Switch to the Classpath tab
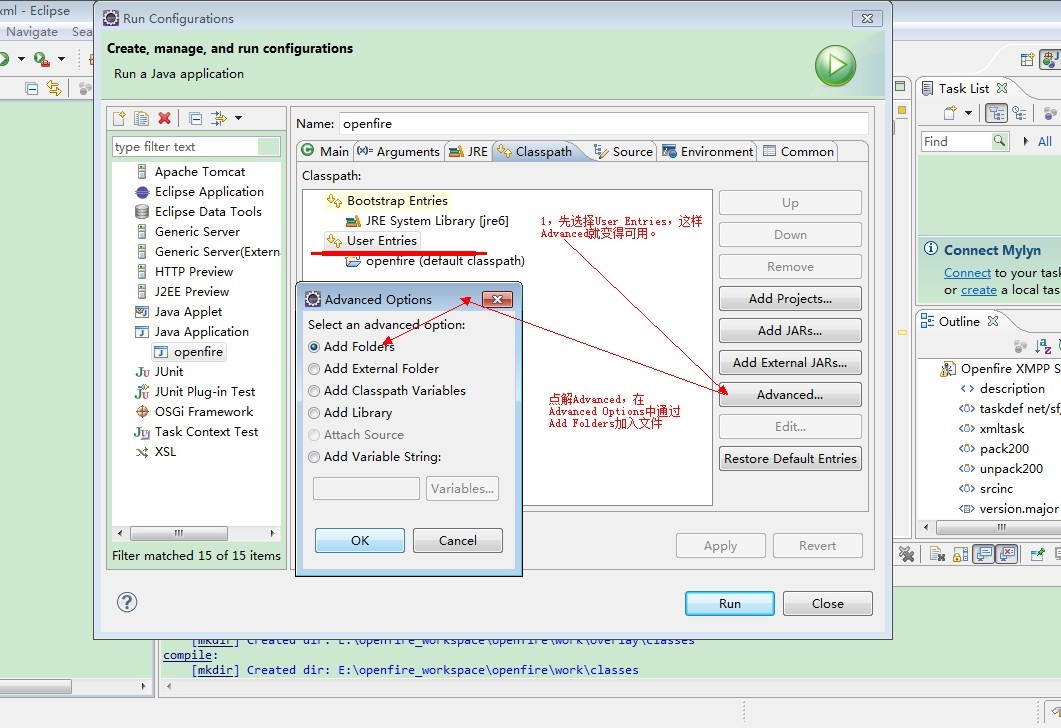Image resolution: width=1061 pixels, height=728 pixels. click(535, 152)
